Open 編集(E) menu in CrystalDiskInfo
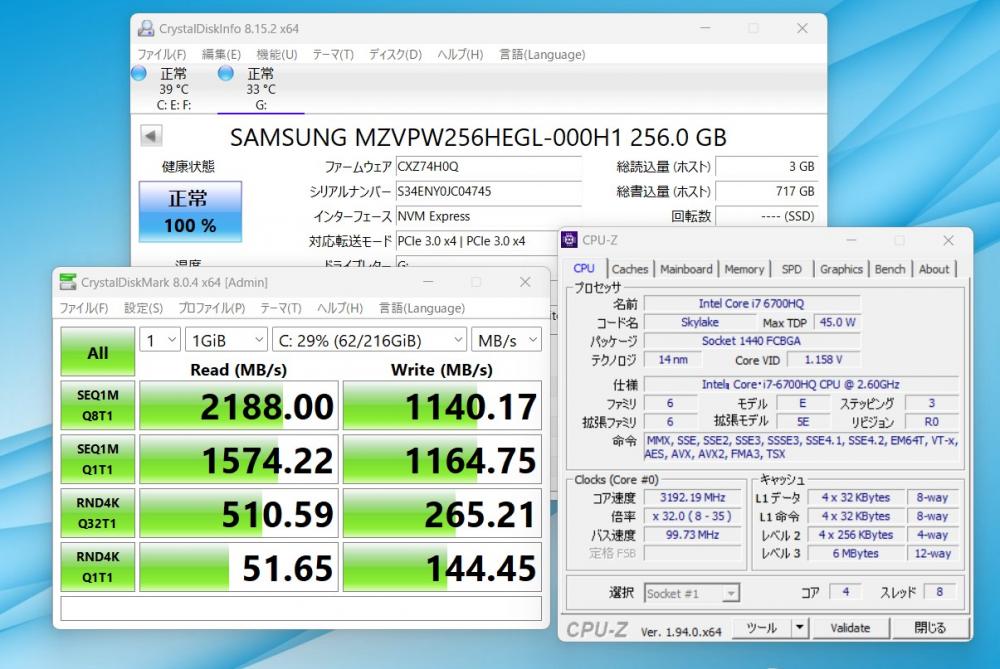Image resolution: width=1000 pixels, height=669 pixels. (221, 54)
